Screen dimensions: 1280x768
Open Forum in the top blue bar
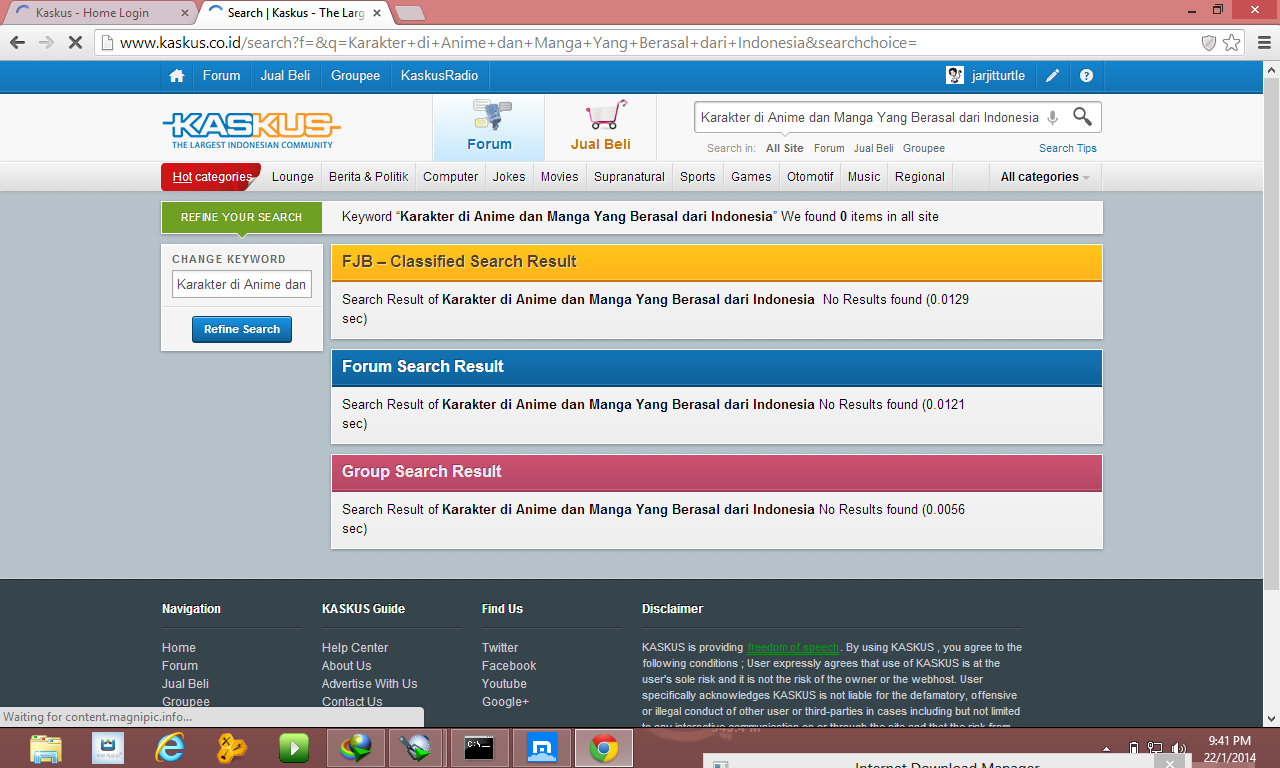pos(221,76)
